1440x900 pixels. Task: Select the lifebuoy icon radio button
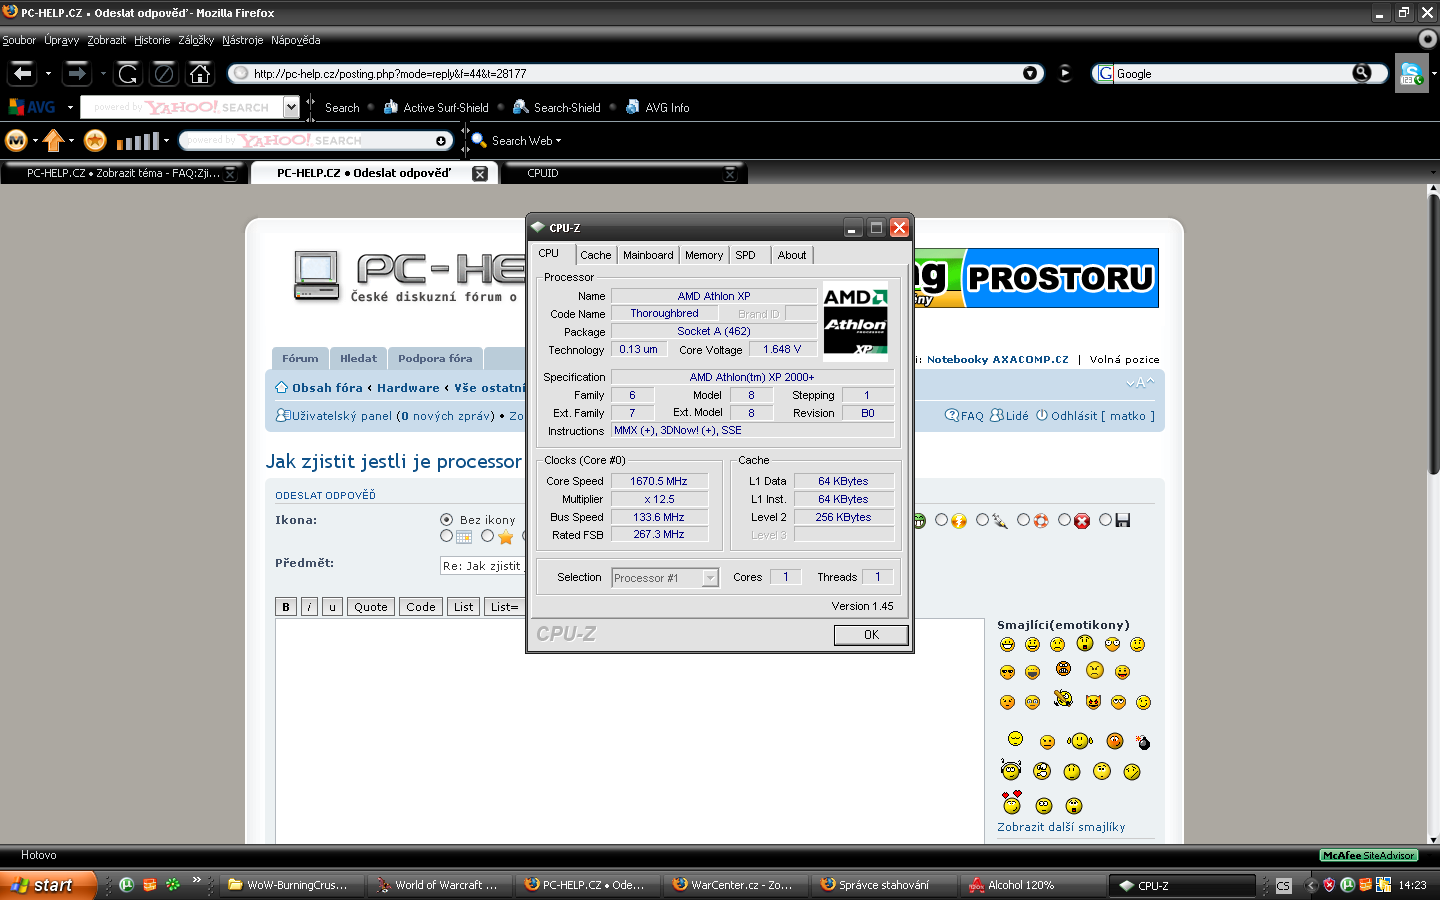pos(1023,520)
